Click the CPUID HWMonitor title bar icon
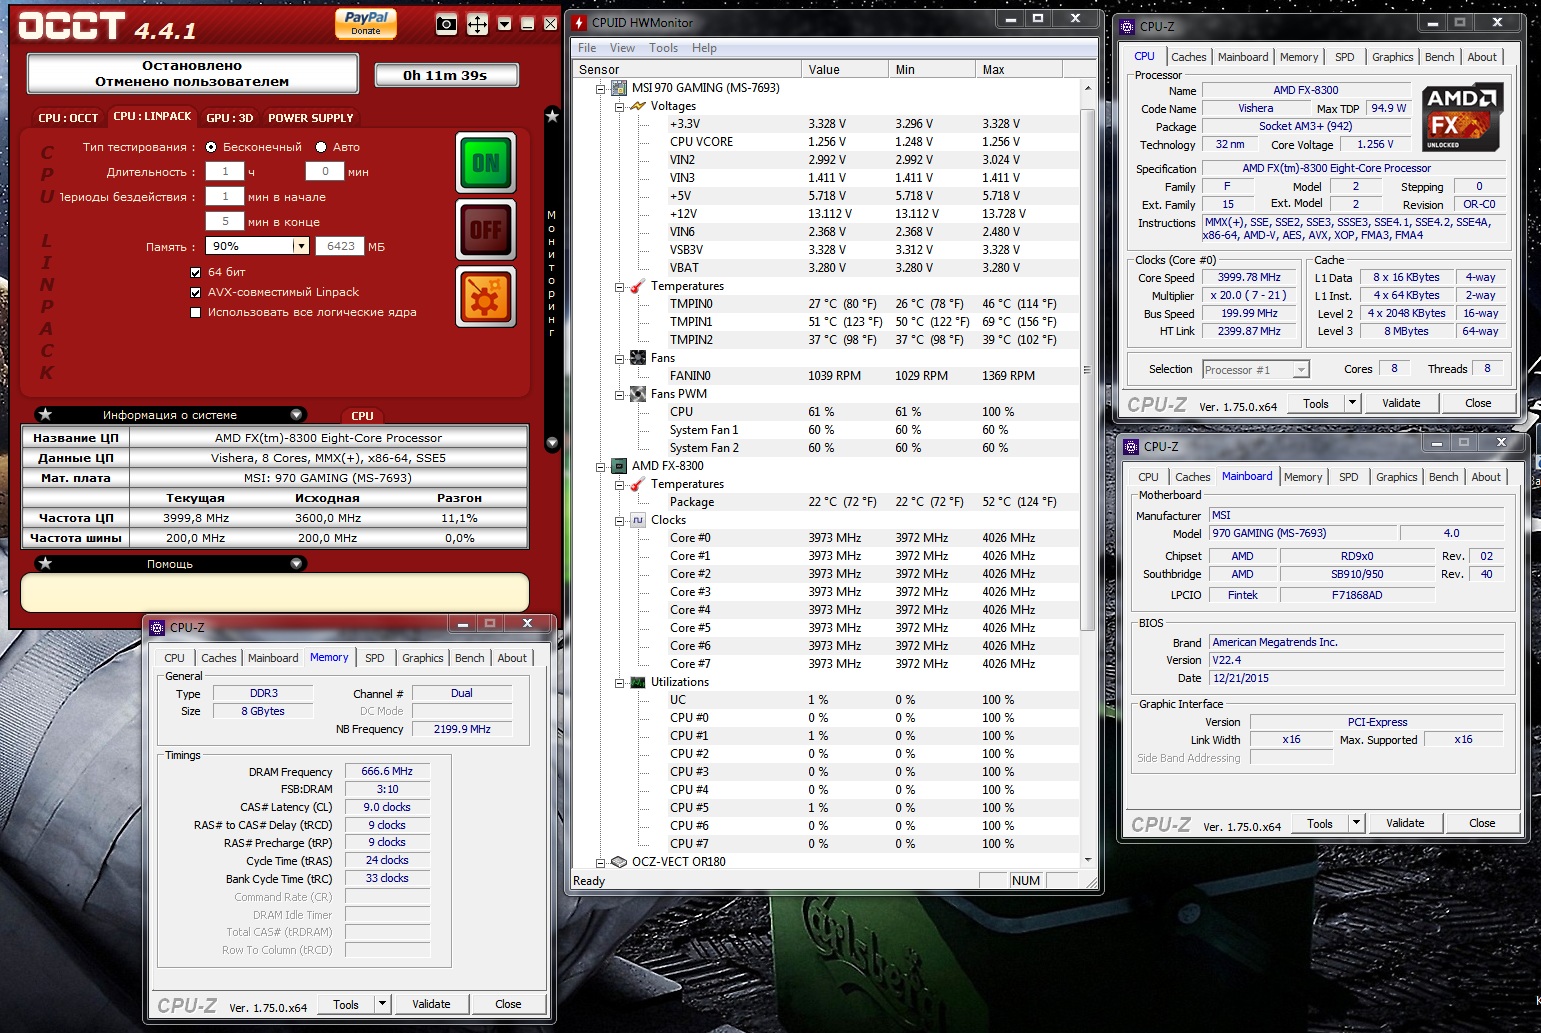This screenshot has width=1541, height=1033. coord(579,22)
